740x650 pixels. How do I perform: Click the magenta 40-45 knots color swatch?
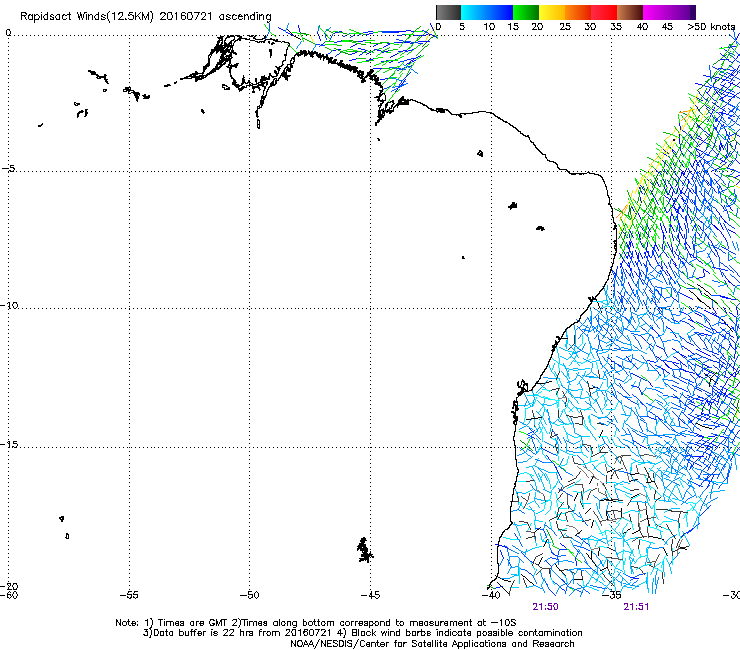click(656, 12)
